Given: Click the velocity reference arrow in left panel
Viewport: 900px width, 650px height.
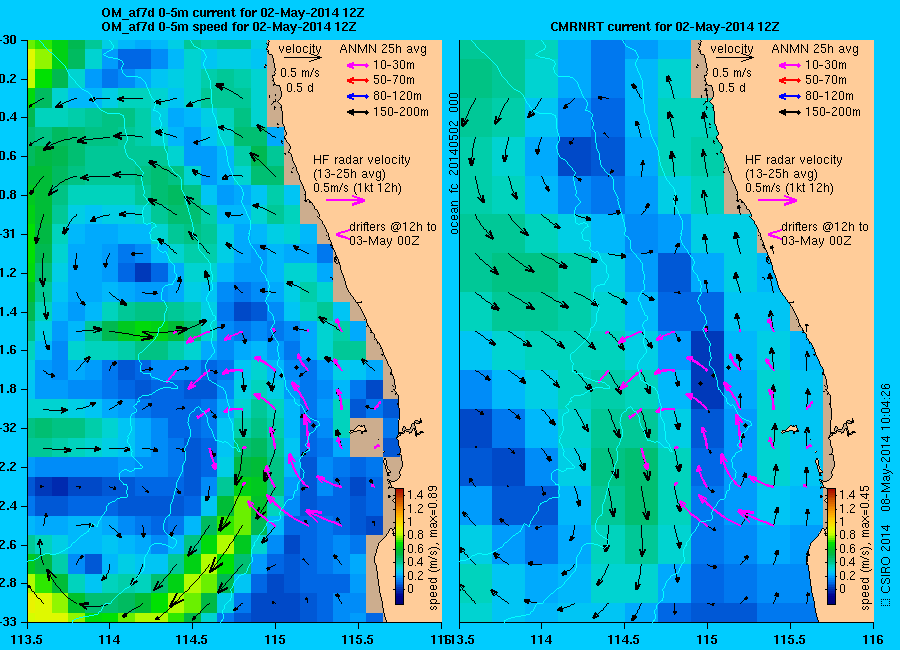Looking at the screenshot, I should click(302, 58).
